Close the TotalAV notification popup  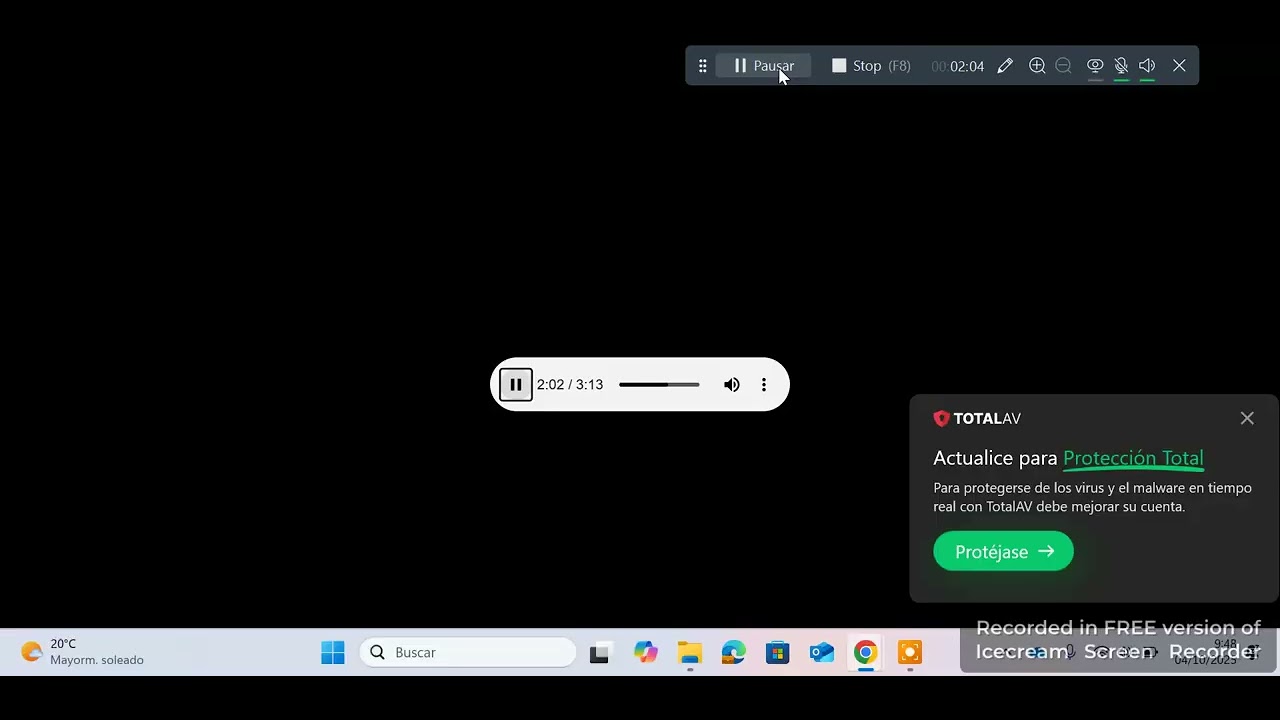(x=1247, y=418)
